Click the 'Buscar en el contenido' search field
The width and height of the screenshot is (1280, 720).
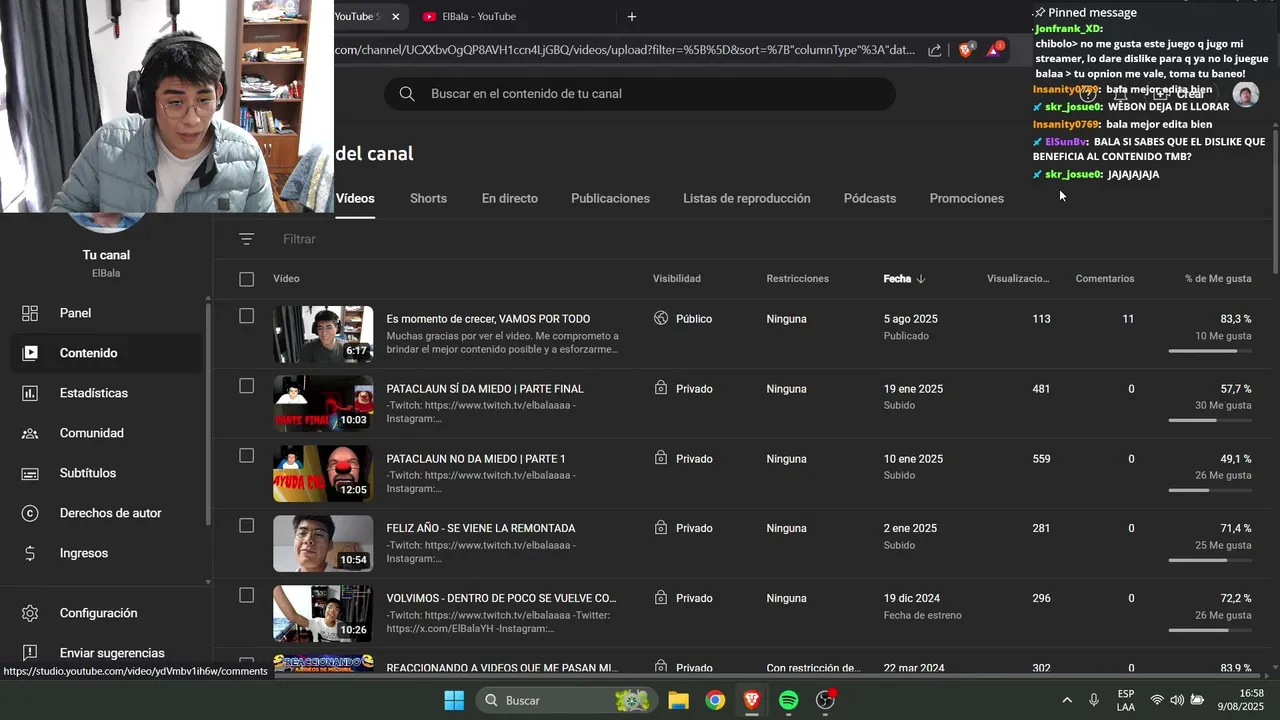pyautogui.click(x=640, y=94)
